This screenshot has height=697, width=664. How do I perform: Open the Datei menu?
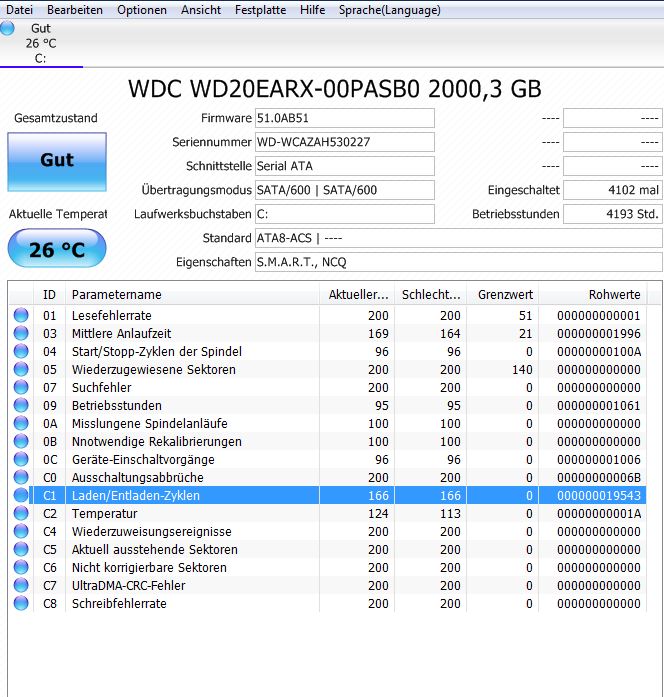click(19, 9)
